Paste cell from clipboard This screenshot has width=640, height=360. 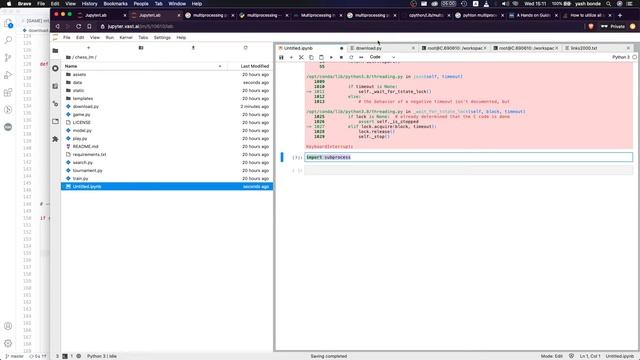pos(321,58)
